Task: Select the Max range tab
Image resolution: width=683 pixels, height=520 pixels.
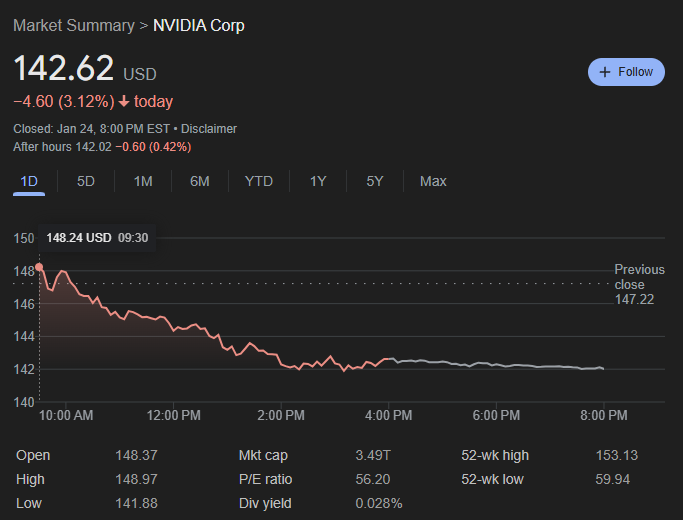Action: point(433,181)
